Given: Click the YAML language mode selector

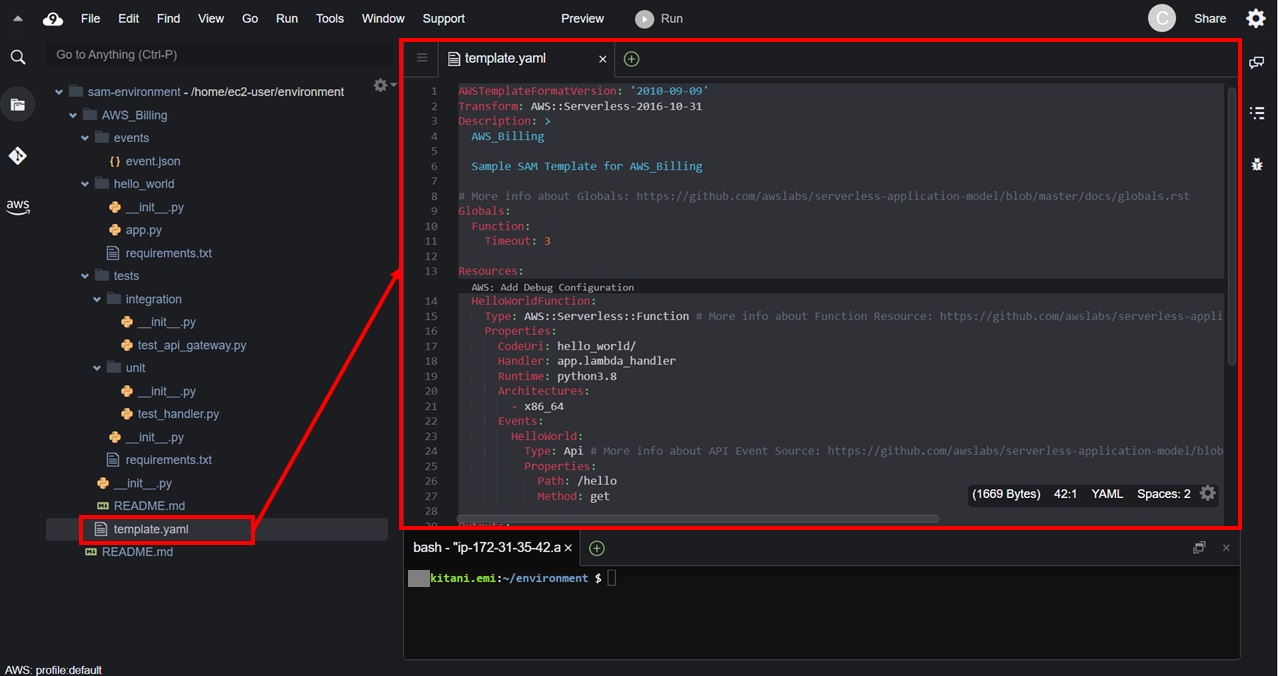Looking at the screenshot, I should [x=1107, y=494].
